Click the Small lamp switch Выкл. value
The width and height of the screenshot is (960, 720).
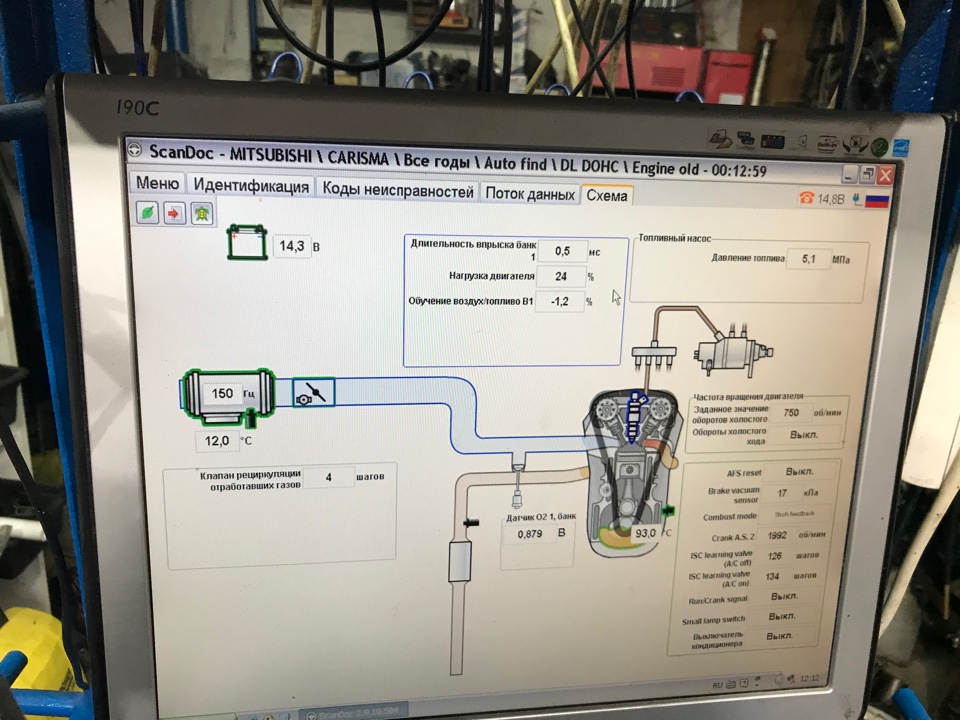pyautogui.click(x=782, y=616)
